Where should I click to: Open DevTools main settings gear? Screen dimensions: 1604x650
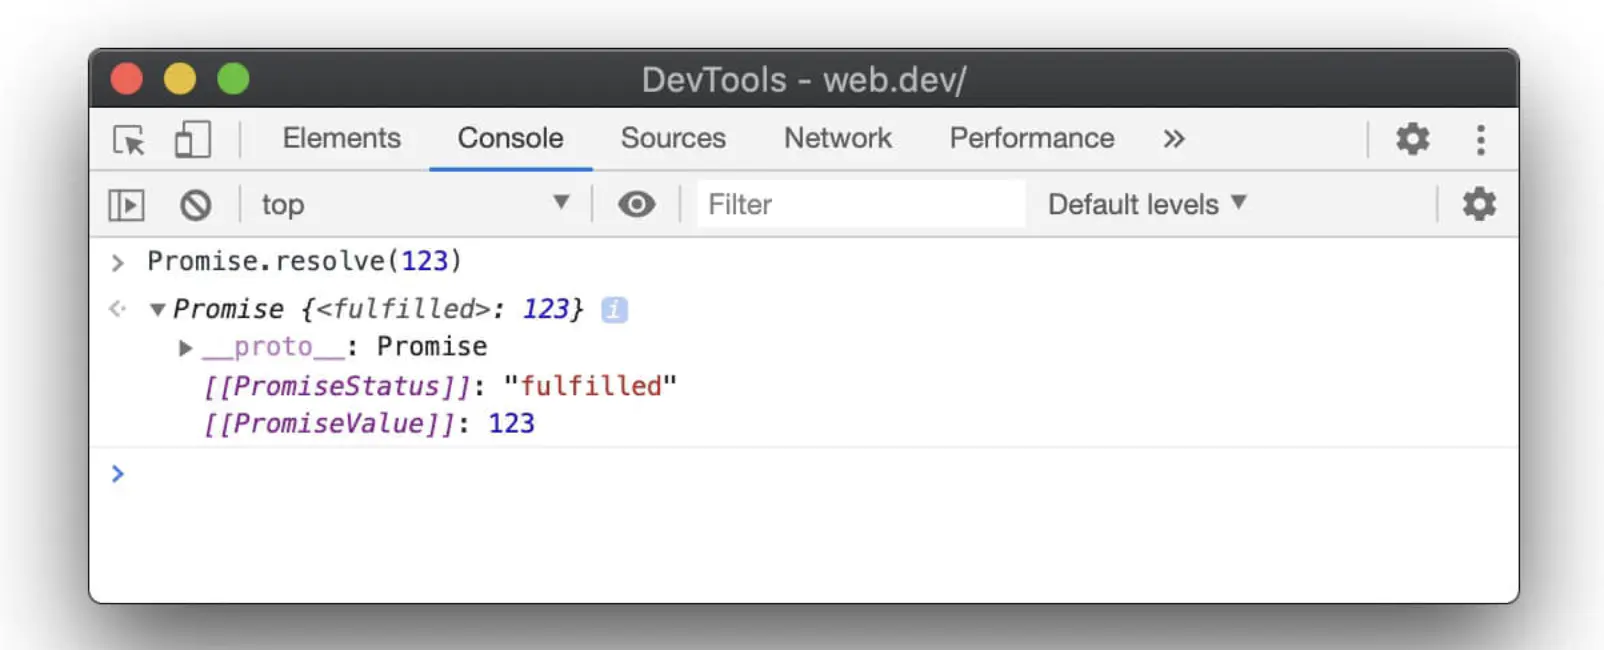[1412, 138]
